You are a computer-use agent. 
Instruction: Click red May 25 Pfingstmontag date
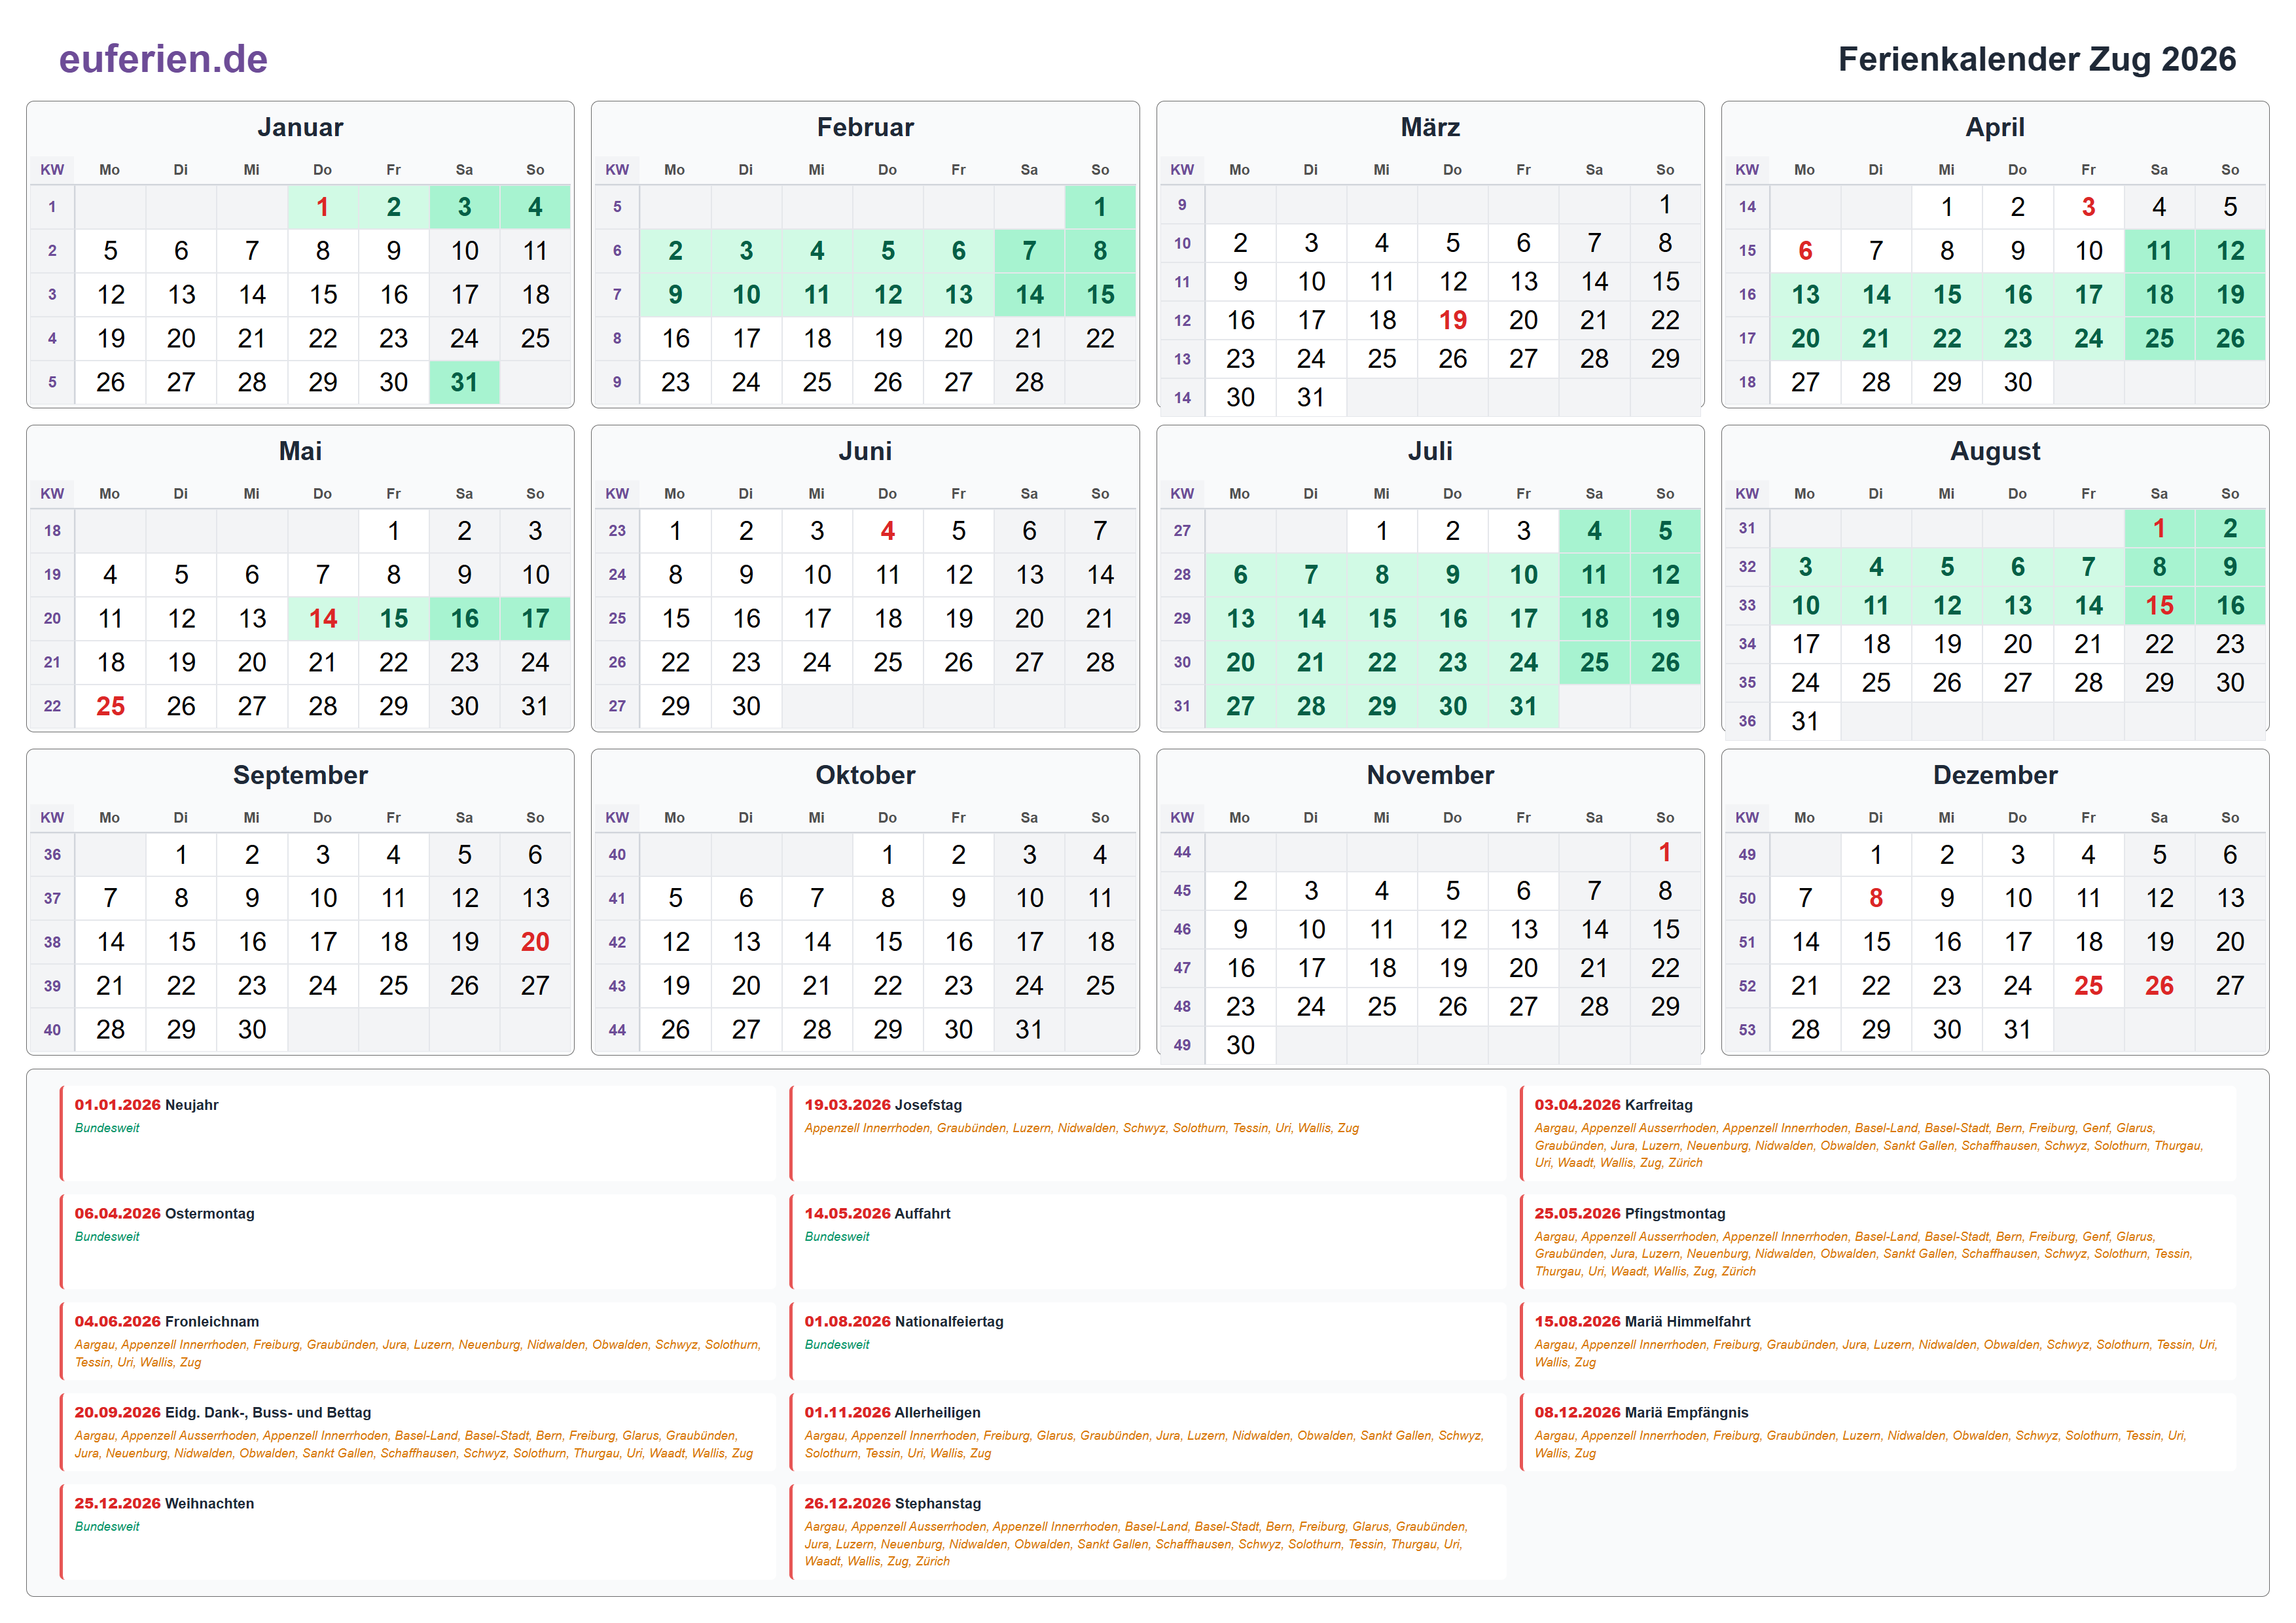[110, 707]
